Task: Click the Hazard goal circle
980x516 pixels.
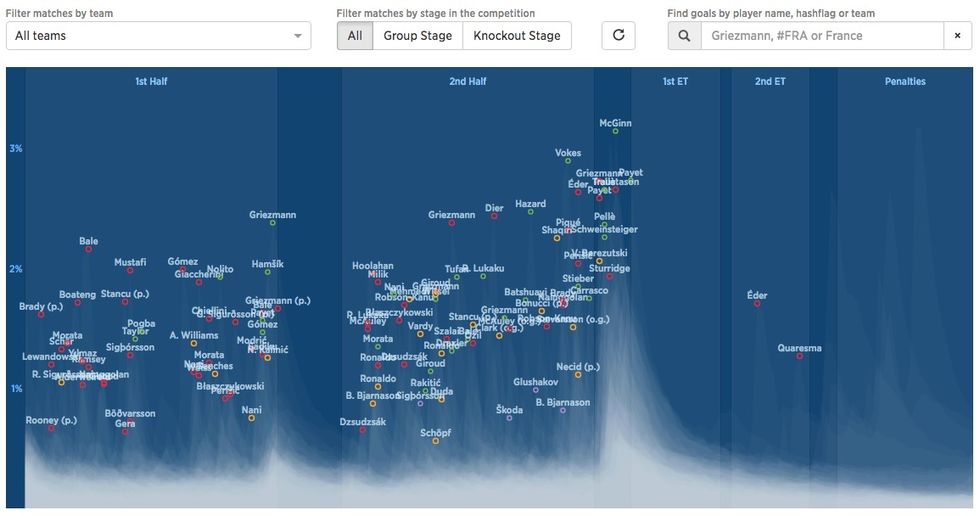Action: pyautogui.click(x=531, y=212)
